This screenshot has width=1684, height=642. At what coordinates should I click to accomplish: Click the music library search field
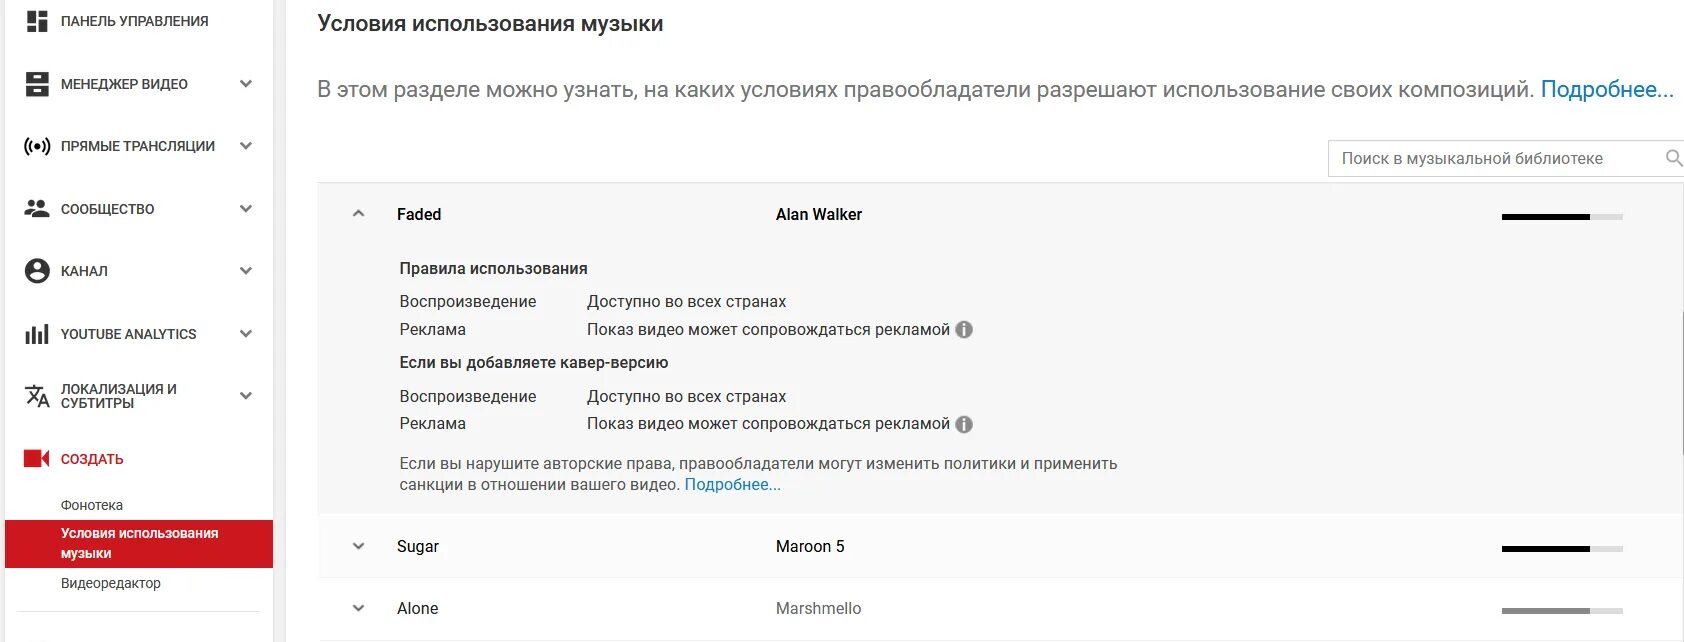pos(1495,158)
